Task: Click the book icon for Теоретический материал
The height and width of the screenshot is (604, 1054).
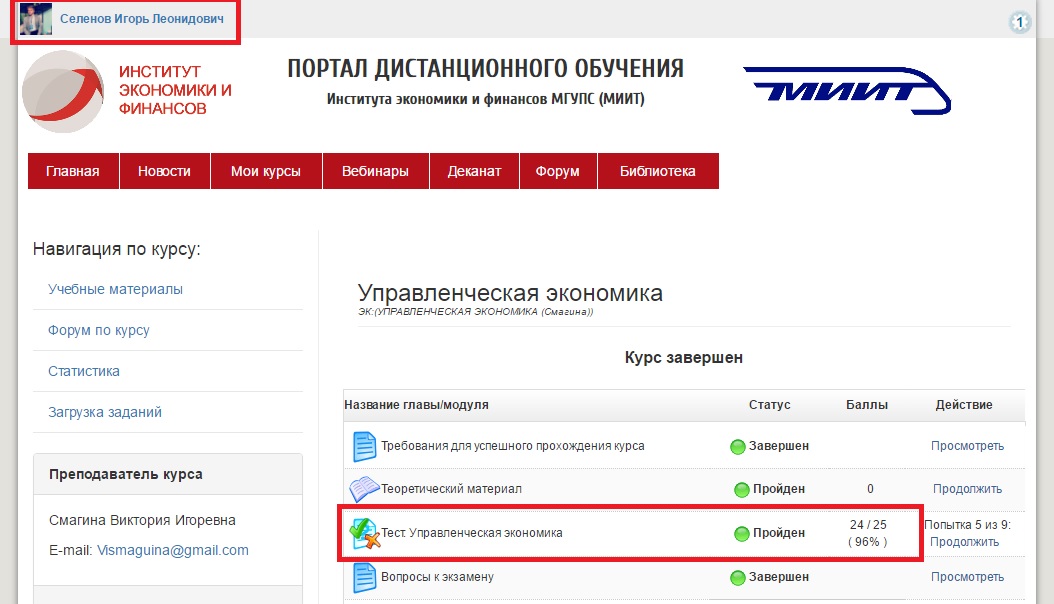Action: (363, 489)
